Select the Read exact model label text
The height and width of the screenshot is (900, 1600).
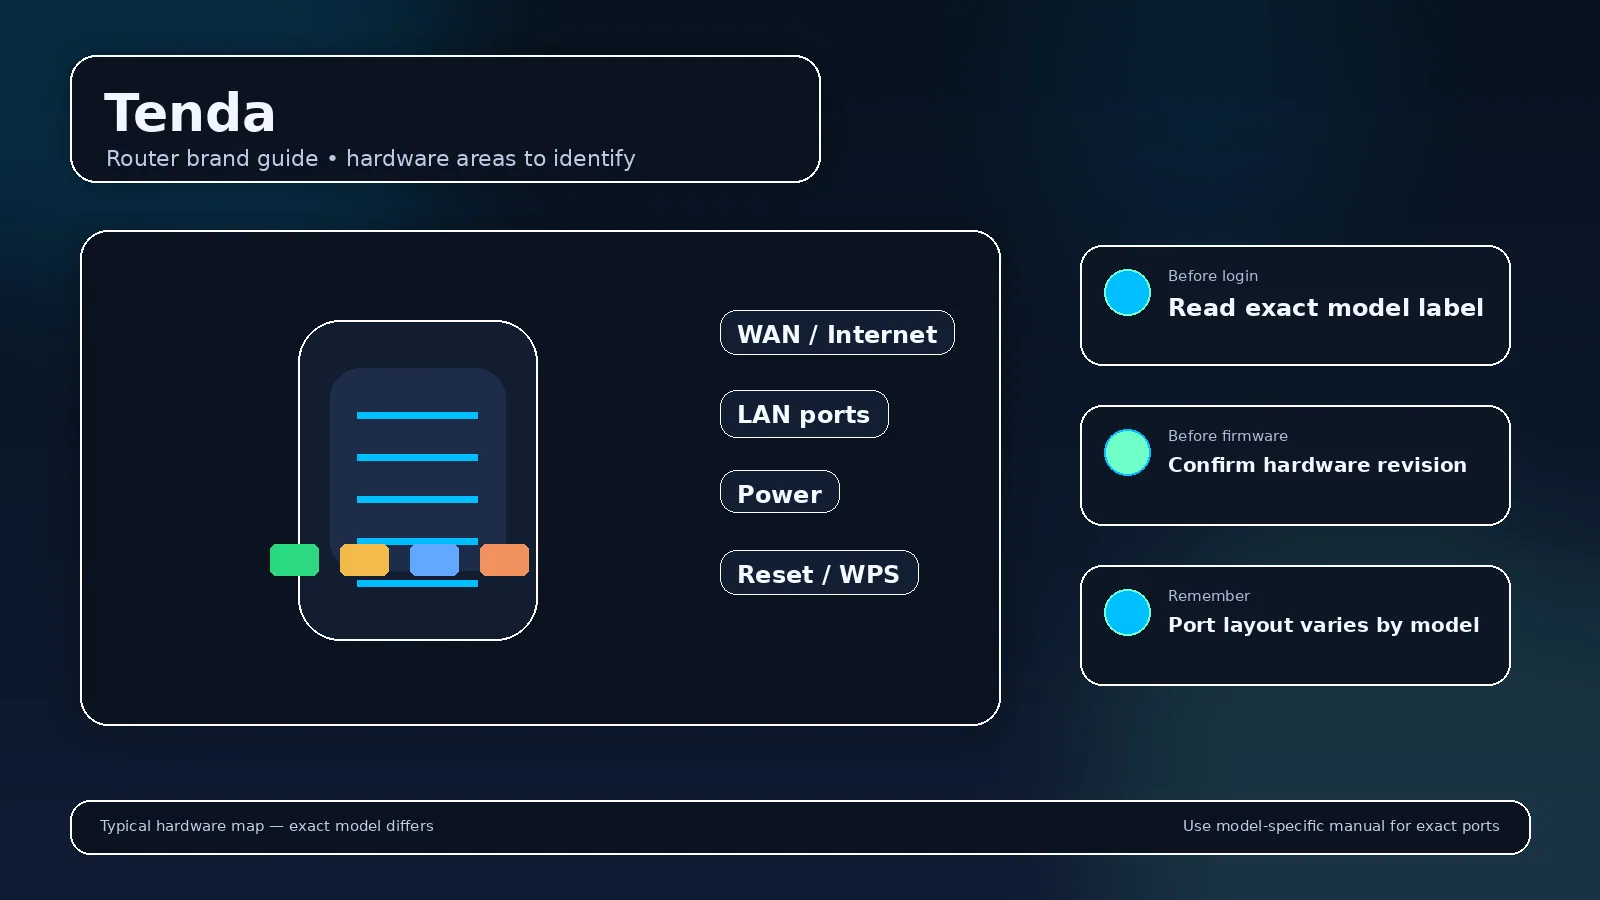tap(1325, 308)
